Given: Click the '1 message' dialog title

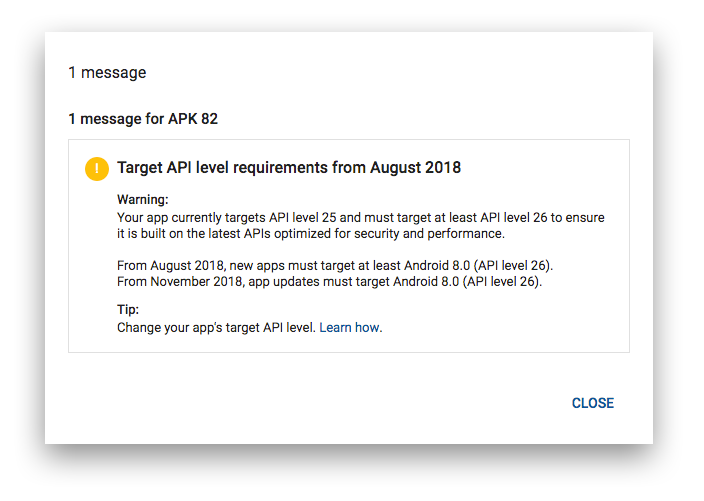Looking at the screenshot, I should pyautogui.click(x=107, y=73).
